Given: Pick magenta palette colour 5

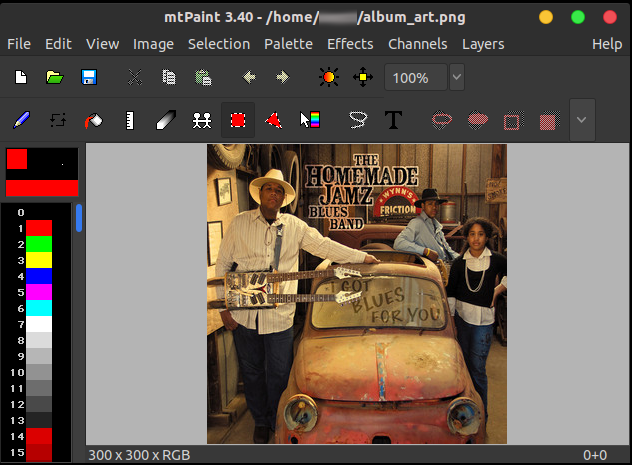Looking at the screenshot, I should tap(39, 292).
